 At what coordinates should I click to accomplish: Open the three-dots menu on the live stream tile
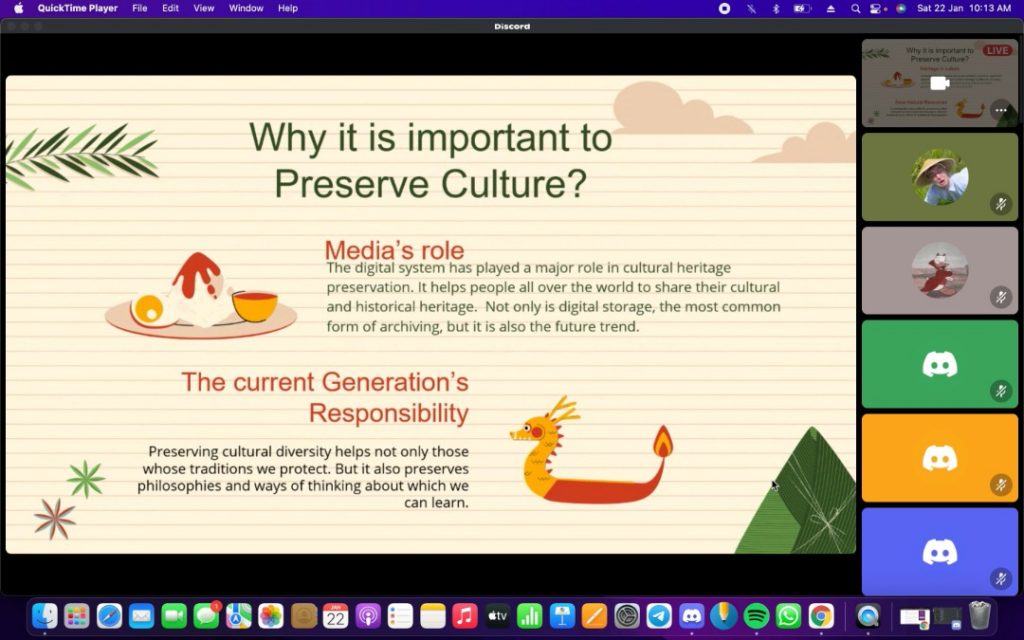pos(1000,110)
